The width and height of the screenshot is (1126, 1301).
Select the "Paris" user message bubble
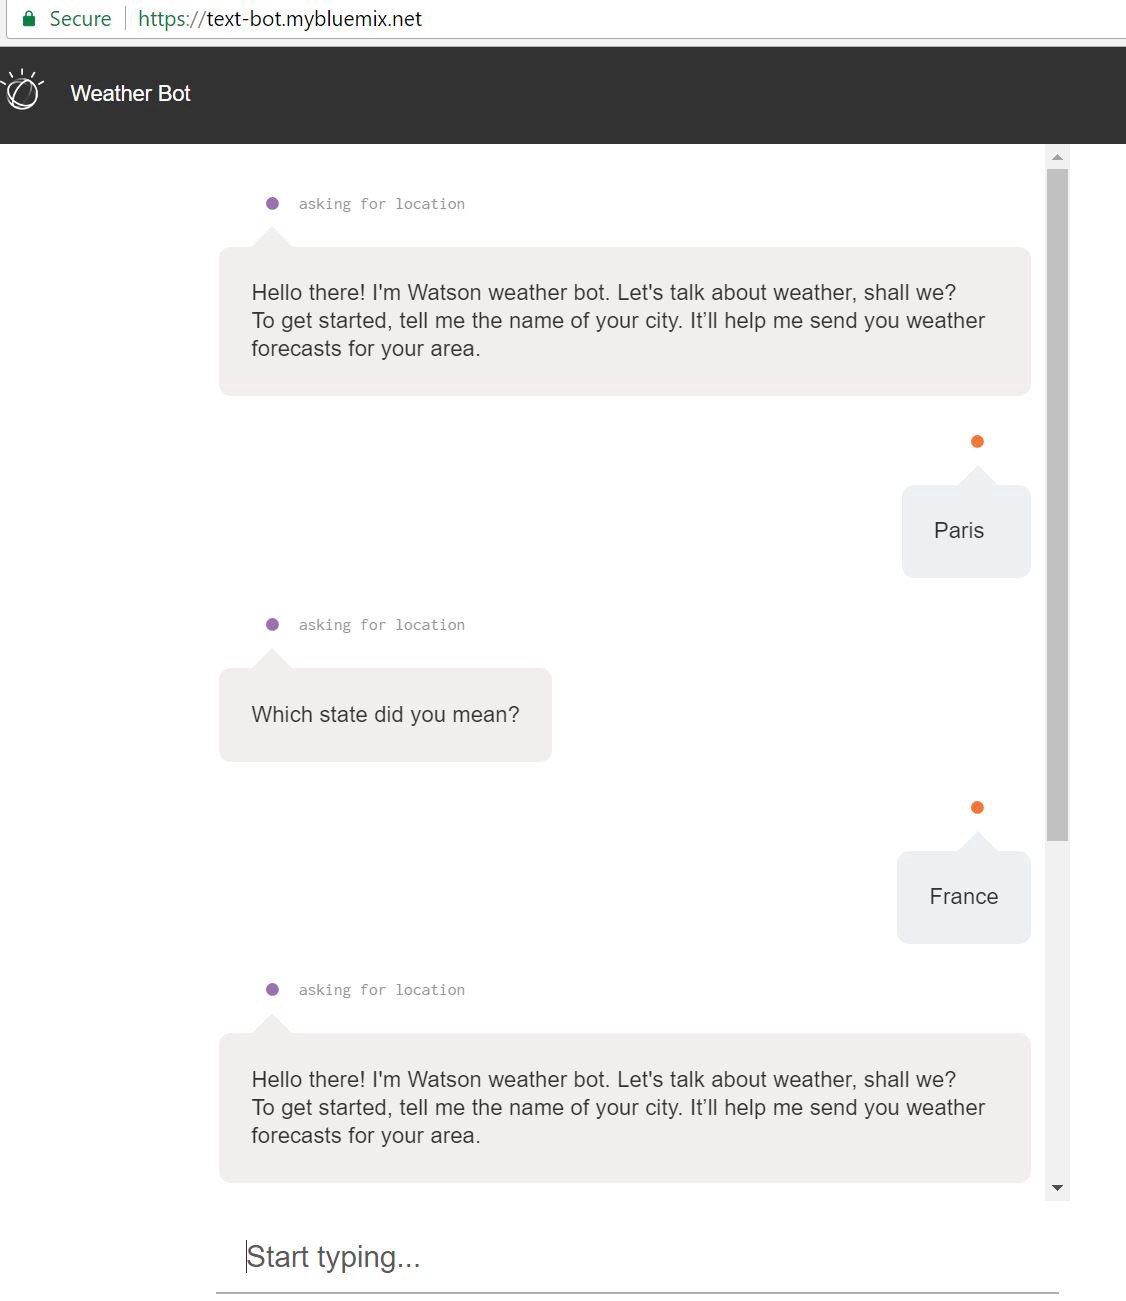click(x=965, y=531)
